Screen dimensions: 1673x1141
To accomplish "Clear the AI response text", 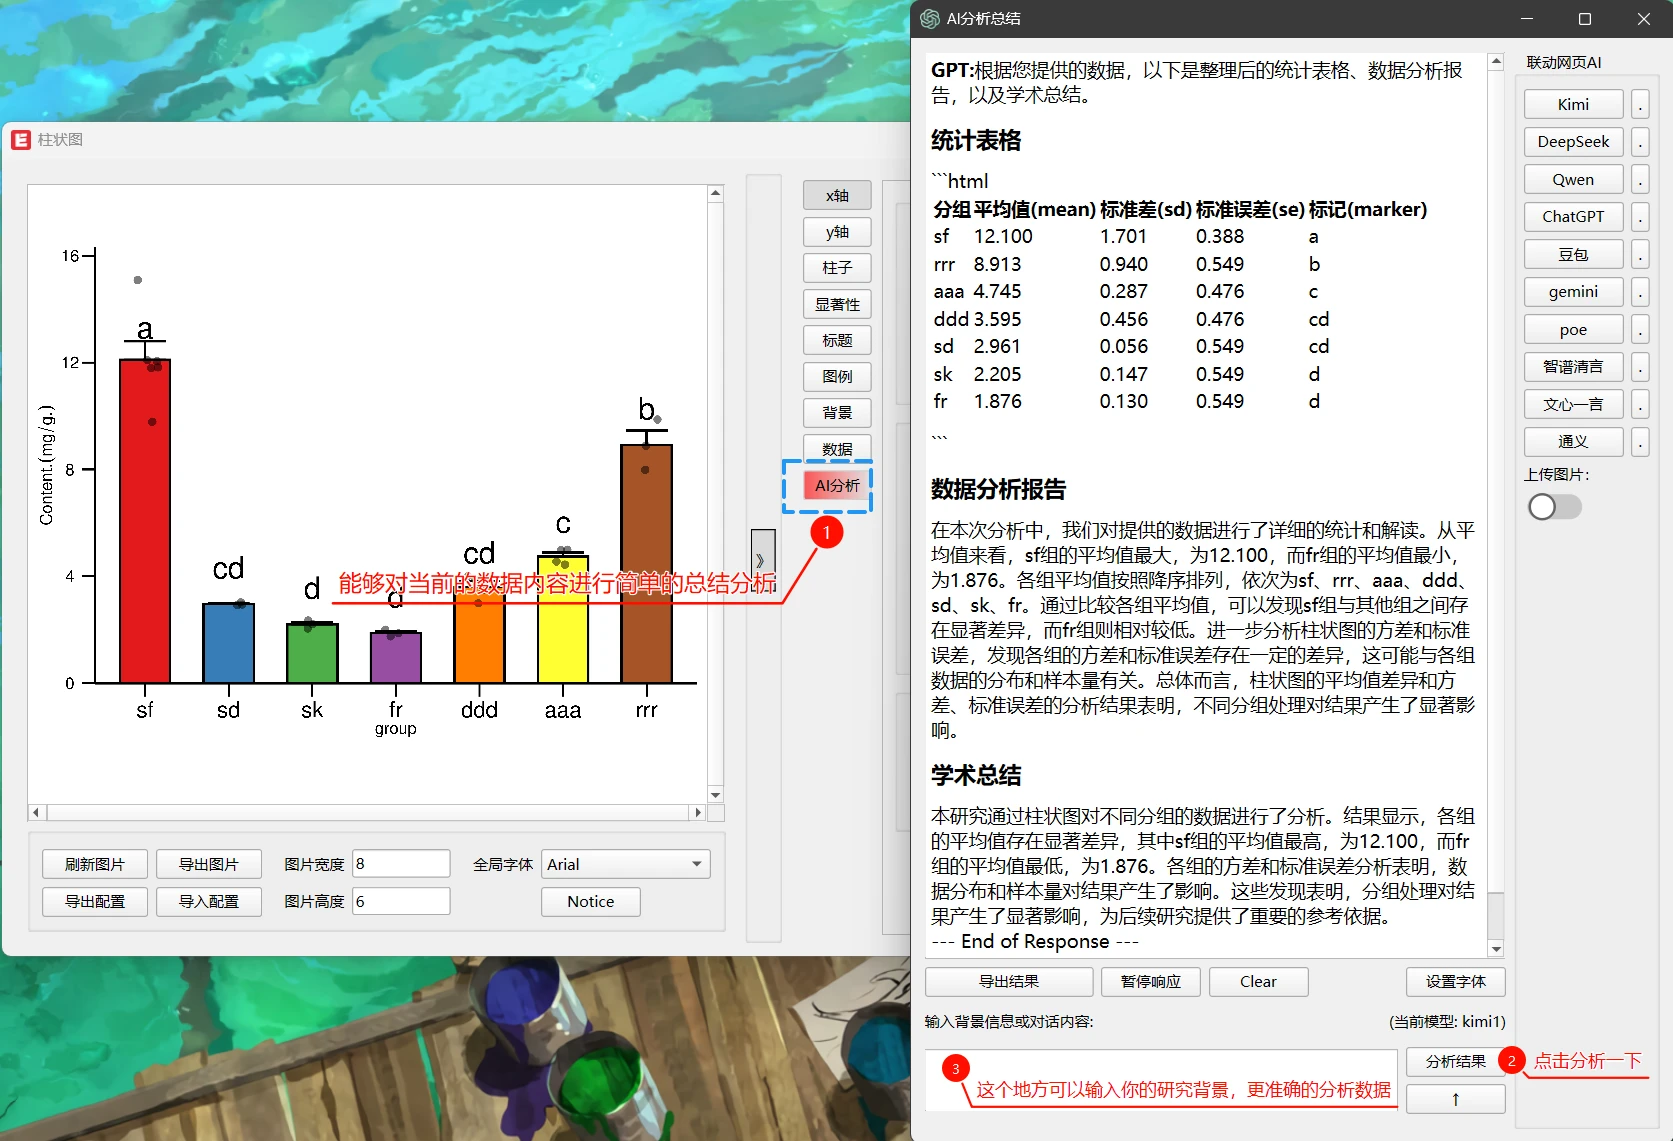I will click(x=1258, y=982).
